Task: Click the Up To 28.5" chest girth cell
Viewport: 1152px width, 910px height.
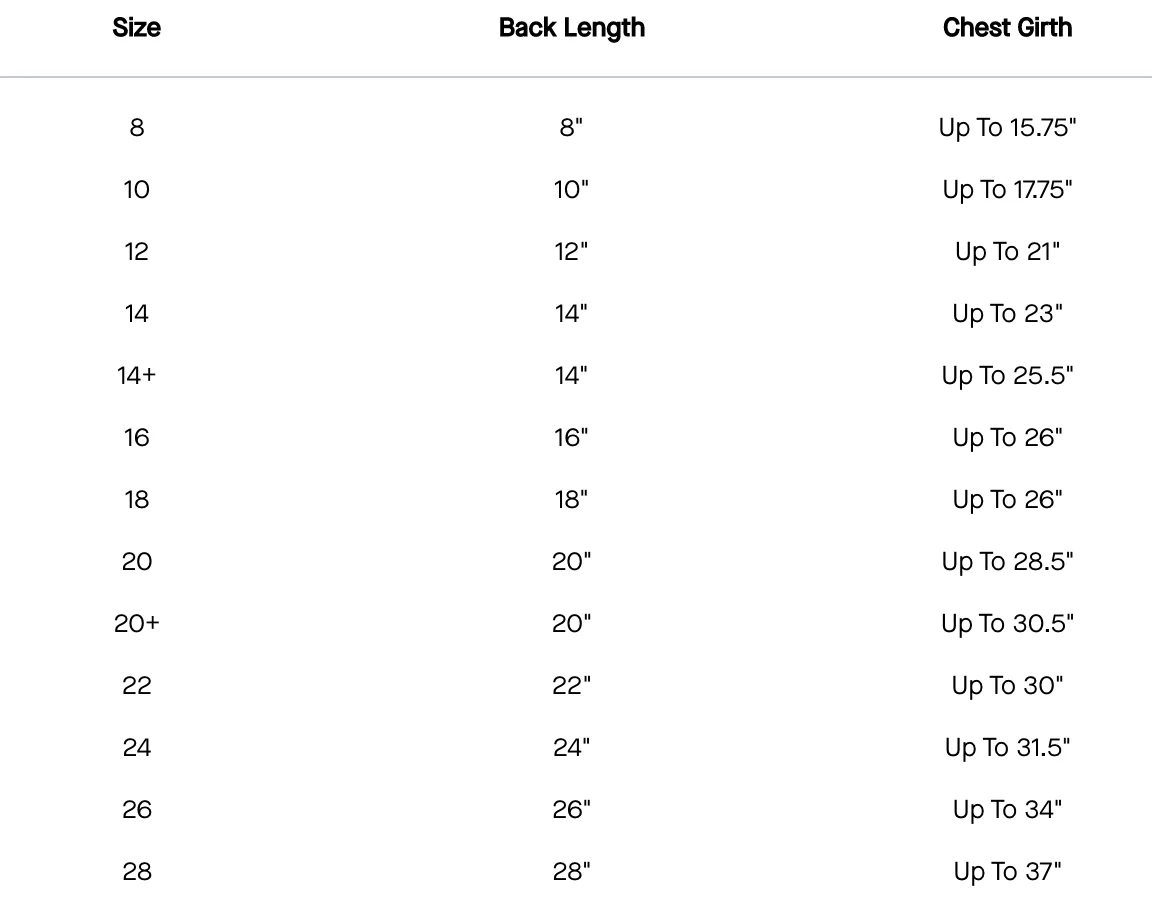Action: [1007, 562]
